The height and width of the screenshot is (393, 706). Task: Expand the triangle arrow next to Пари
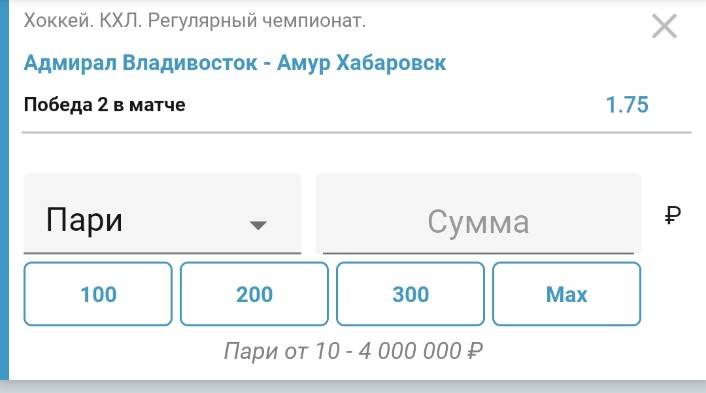258,225
